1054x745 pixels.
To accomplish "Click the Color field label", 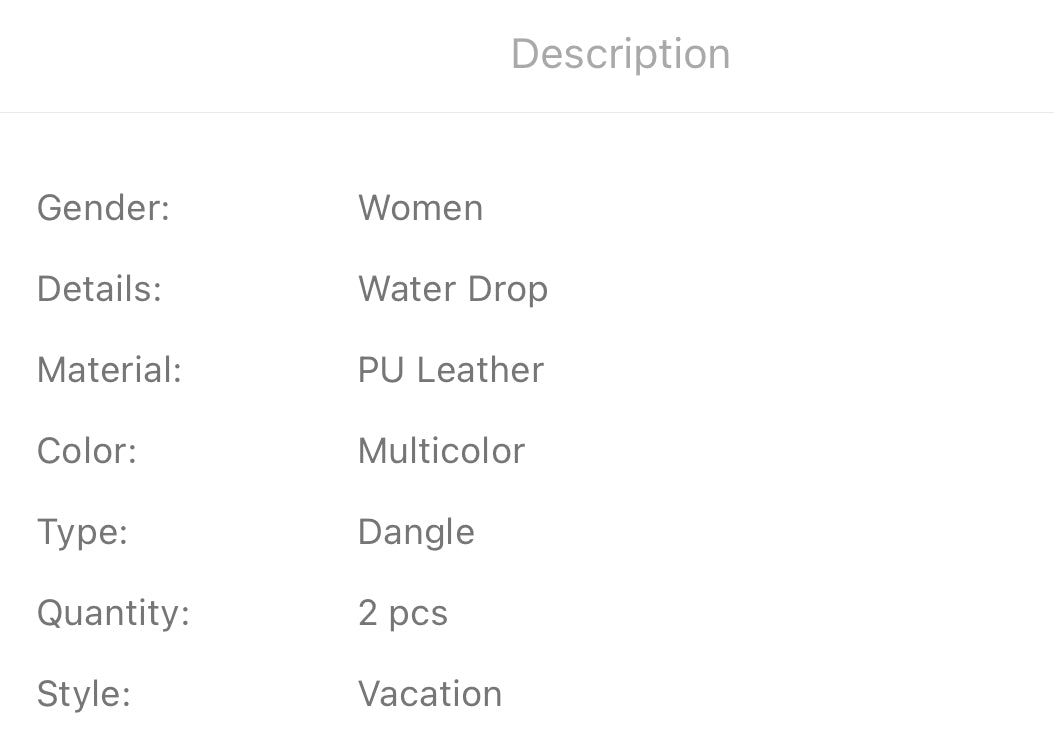I will (86, 451).
